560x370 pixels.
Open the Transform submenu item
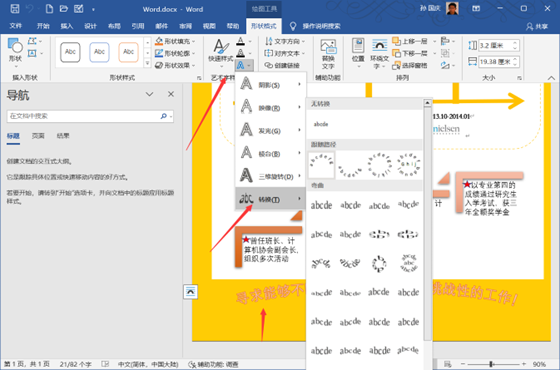(x=270, y=199)
